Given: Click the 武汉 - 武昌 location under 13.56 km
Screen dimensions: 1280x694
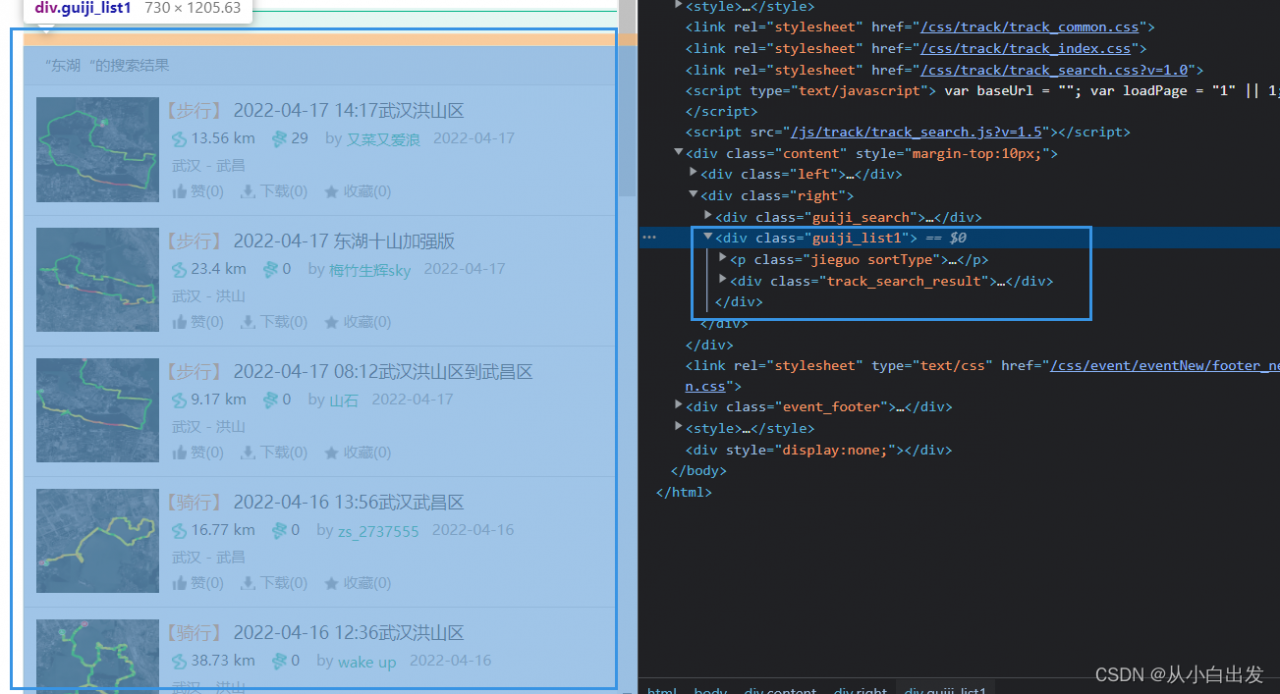Looking at the screenshot, I should (x=208, y=165).
